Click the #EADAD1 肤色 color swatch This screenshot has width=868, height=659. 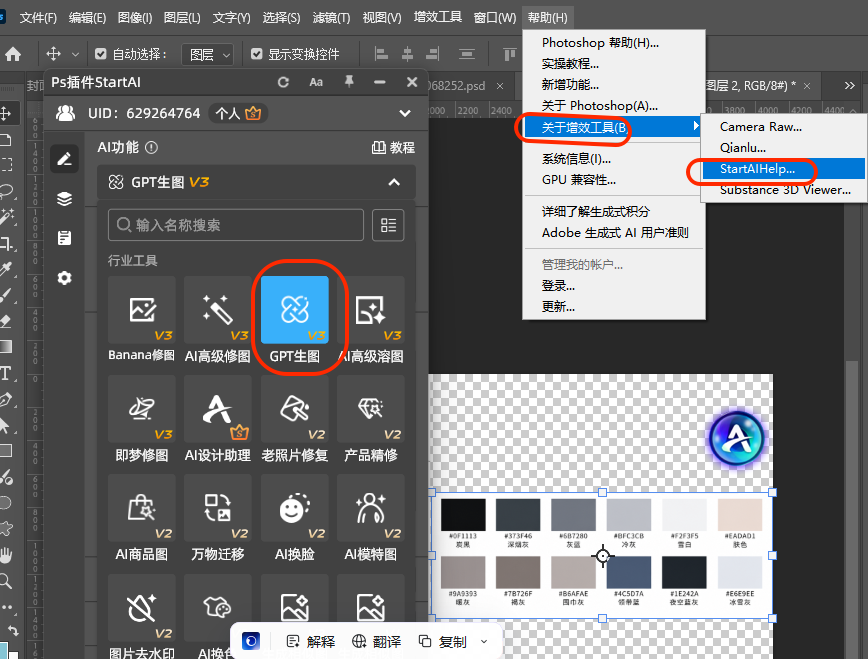pyautogui.click(x=740, y=515)
